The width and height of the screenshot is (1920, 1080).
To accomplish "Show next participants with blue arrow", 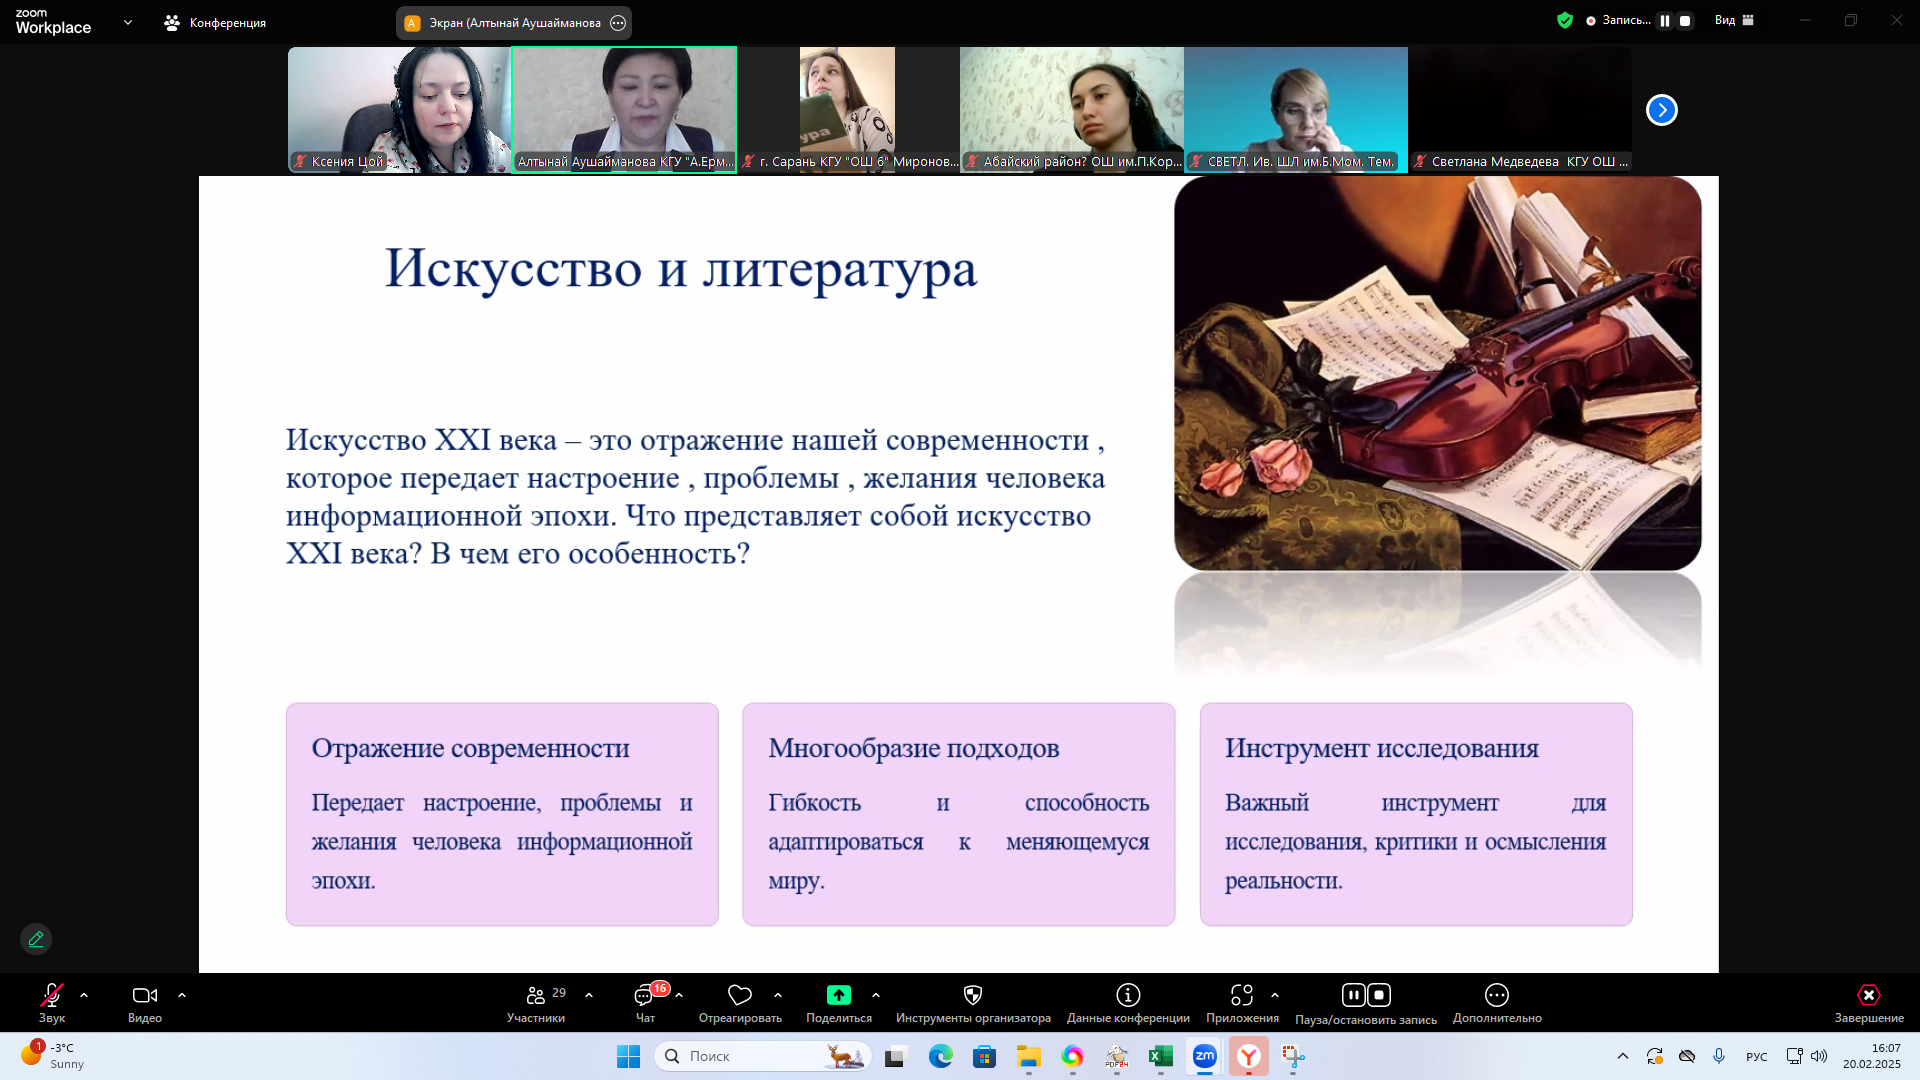I will coord(1661,110).
